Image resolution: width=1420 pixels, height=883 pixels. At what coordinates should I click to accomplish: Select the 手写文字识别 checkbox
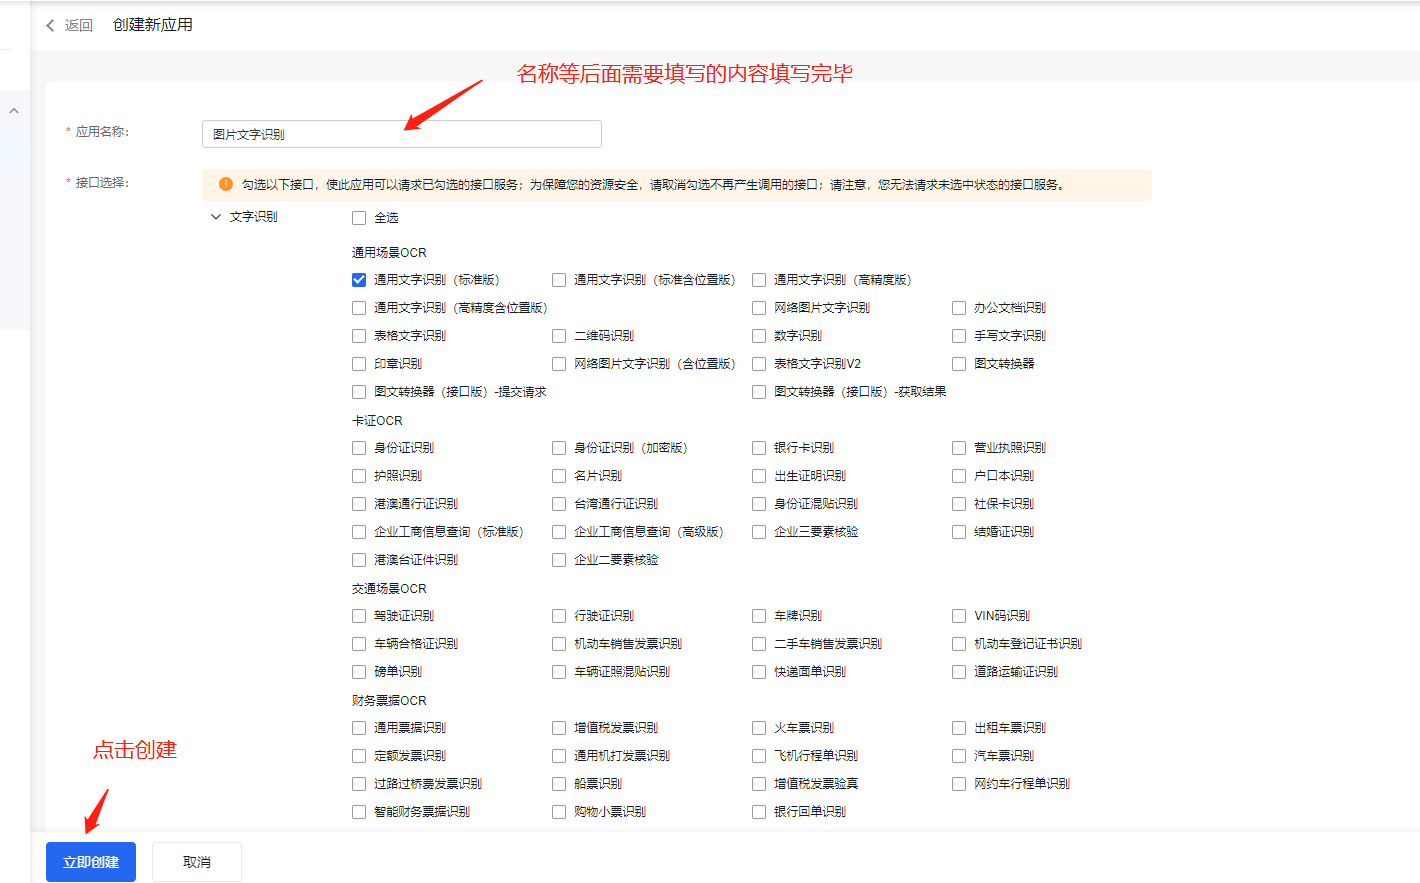pos(959,336)
